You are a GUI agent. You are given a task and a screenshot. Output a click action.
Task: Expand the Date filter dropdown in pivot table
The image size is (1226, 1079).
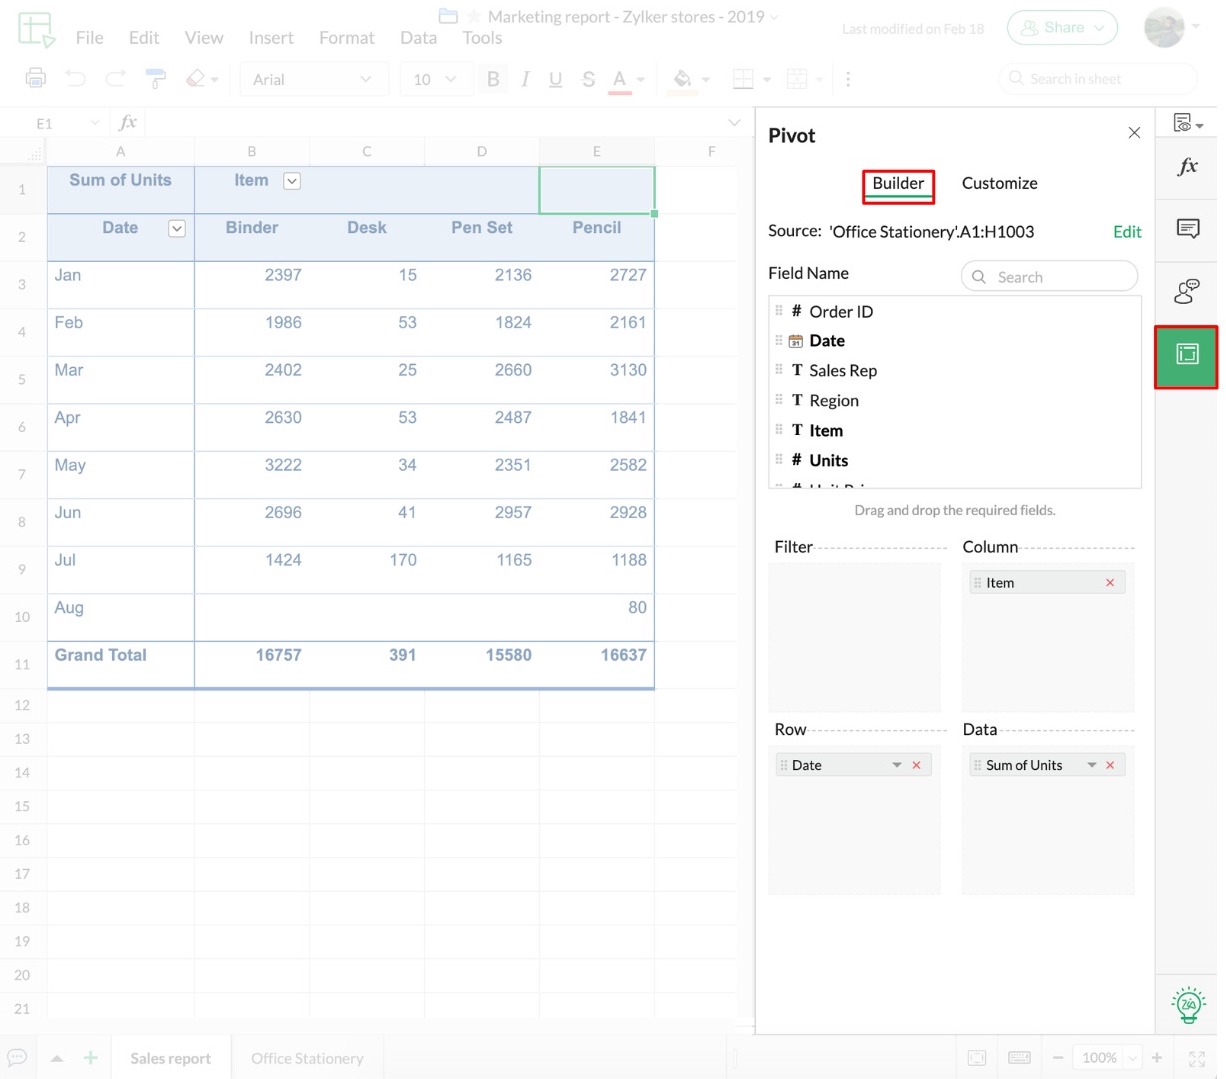click(x=177, y=229)
